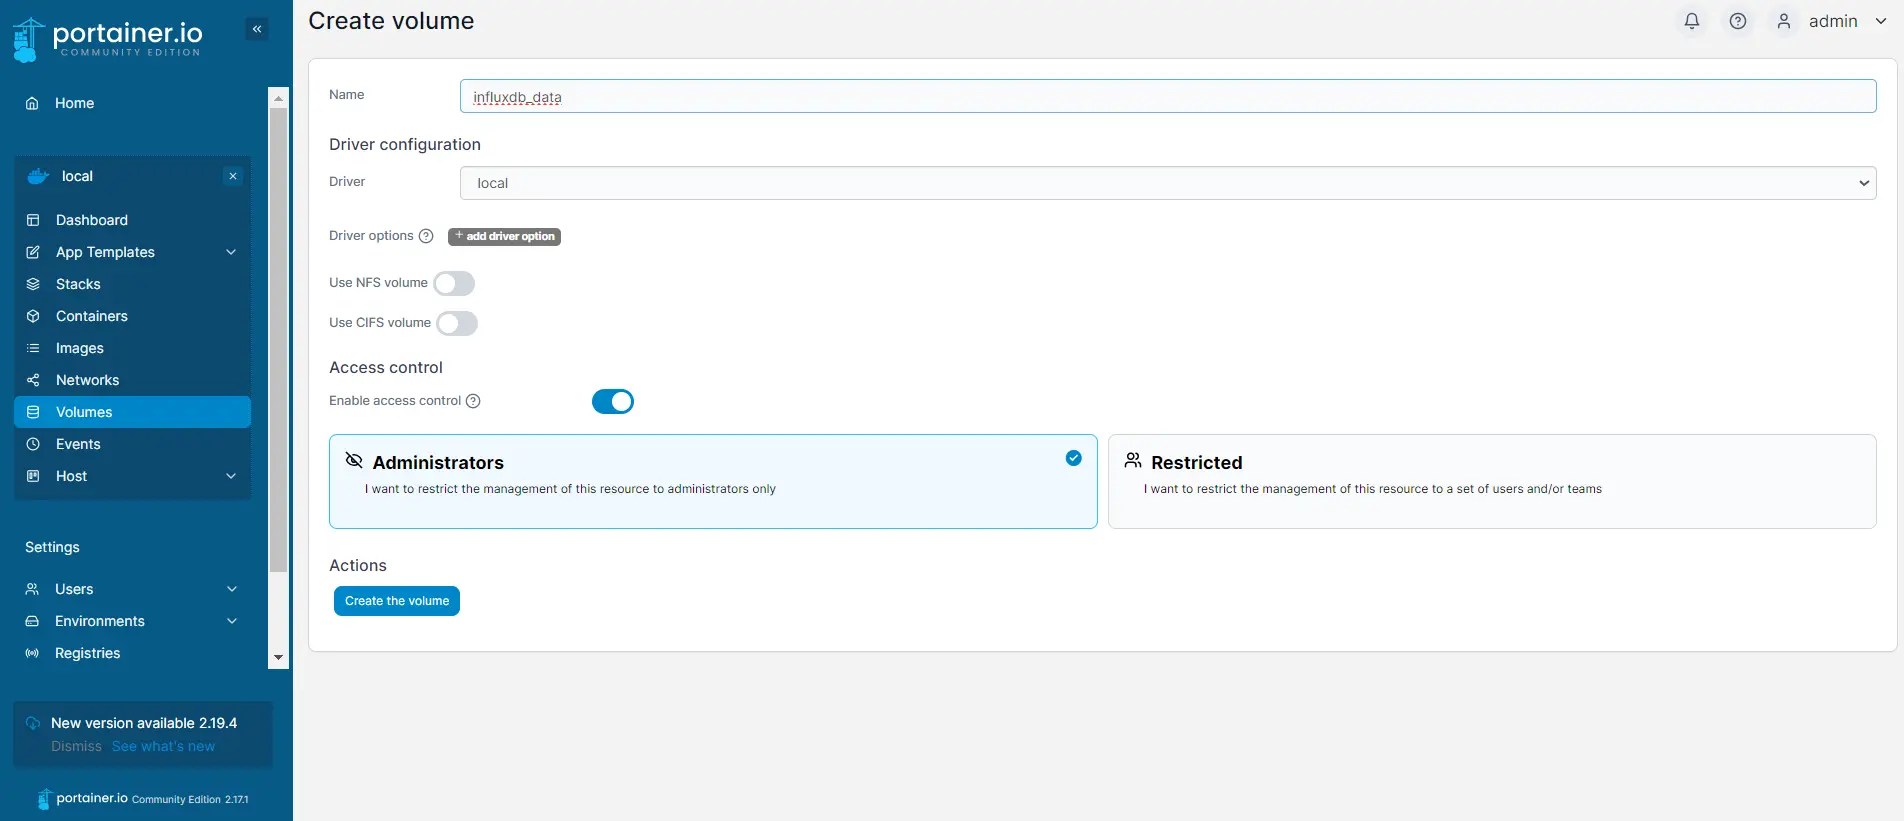Click the Host icon
This screenshot has width=1904, height=821.
[33, 476]
